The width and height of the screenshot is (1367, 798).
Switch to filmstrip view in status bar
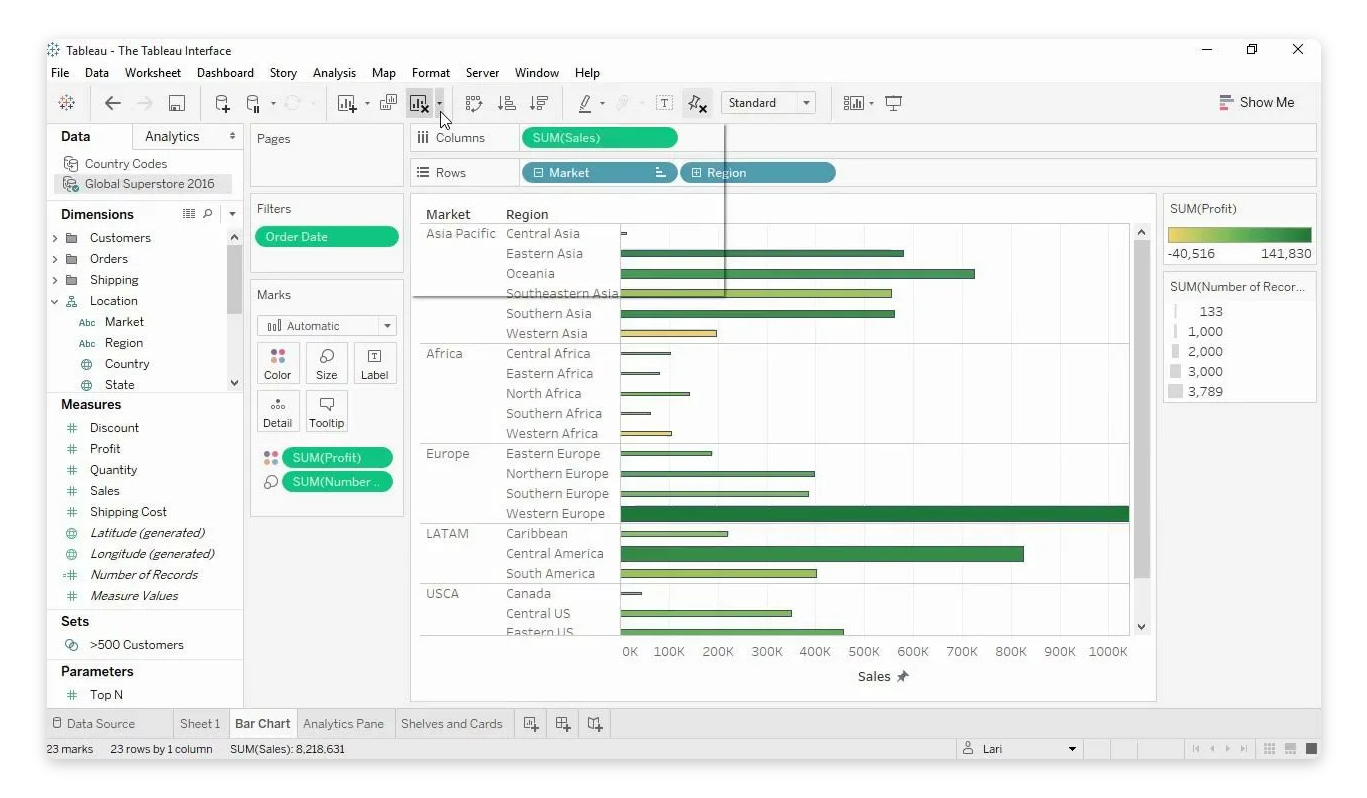pos(1291,749)
